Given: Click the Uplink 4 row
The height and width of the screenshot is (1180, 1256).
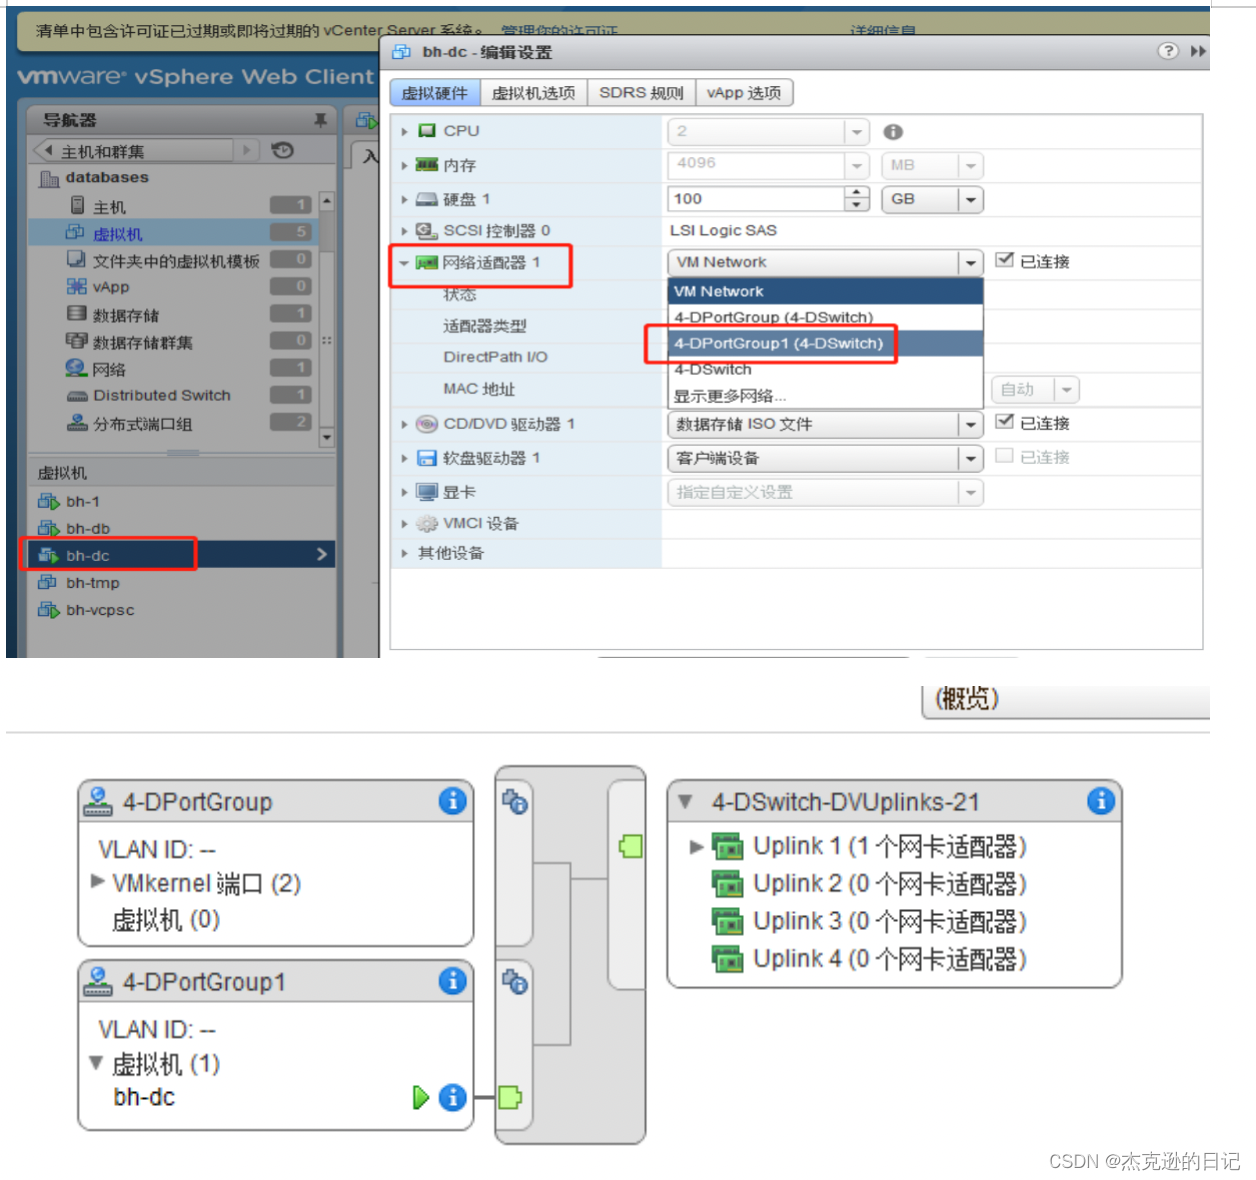Looking at the screenshot, I should click(x=869, y=959).
